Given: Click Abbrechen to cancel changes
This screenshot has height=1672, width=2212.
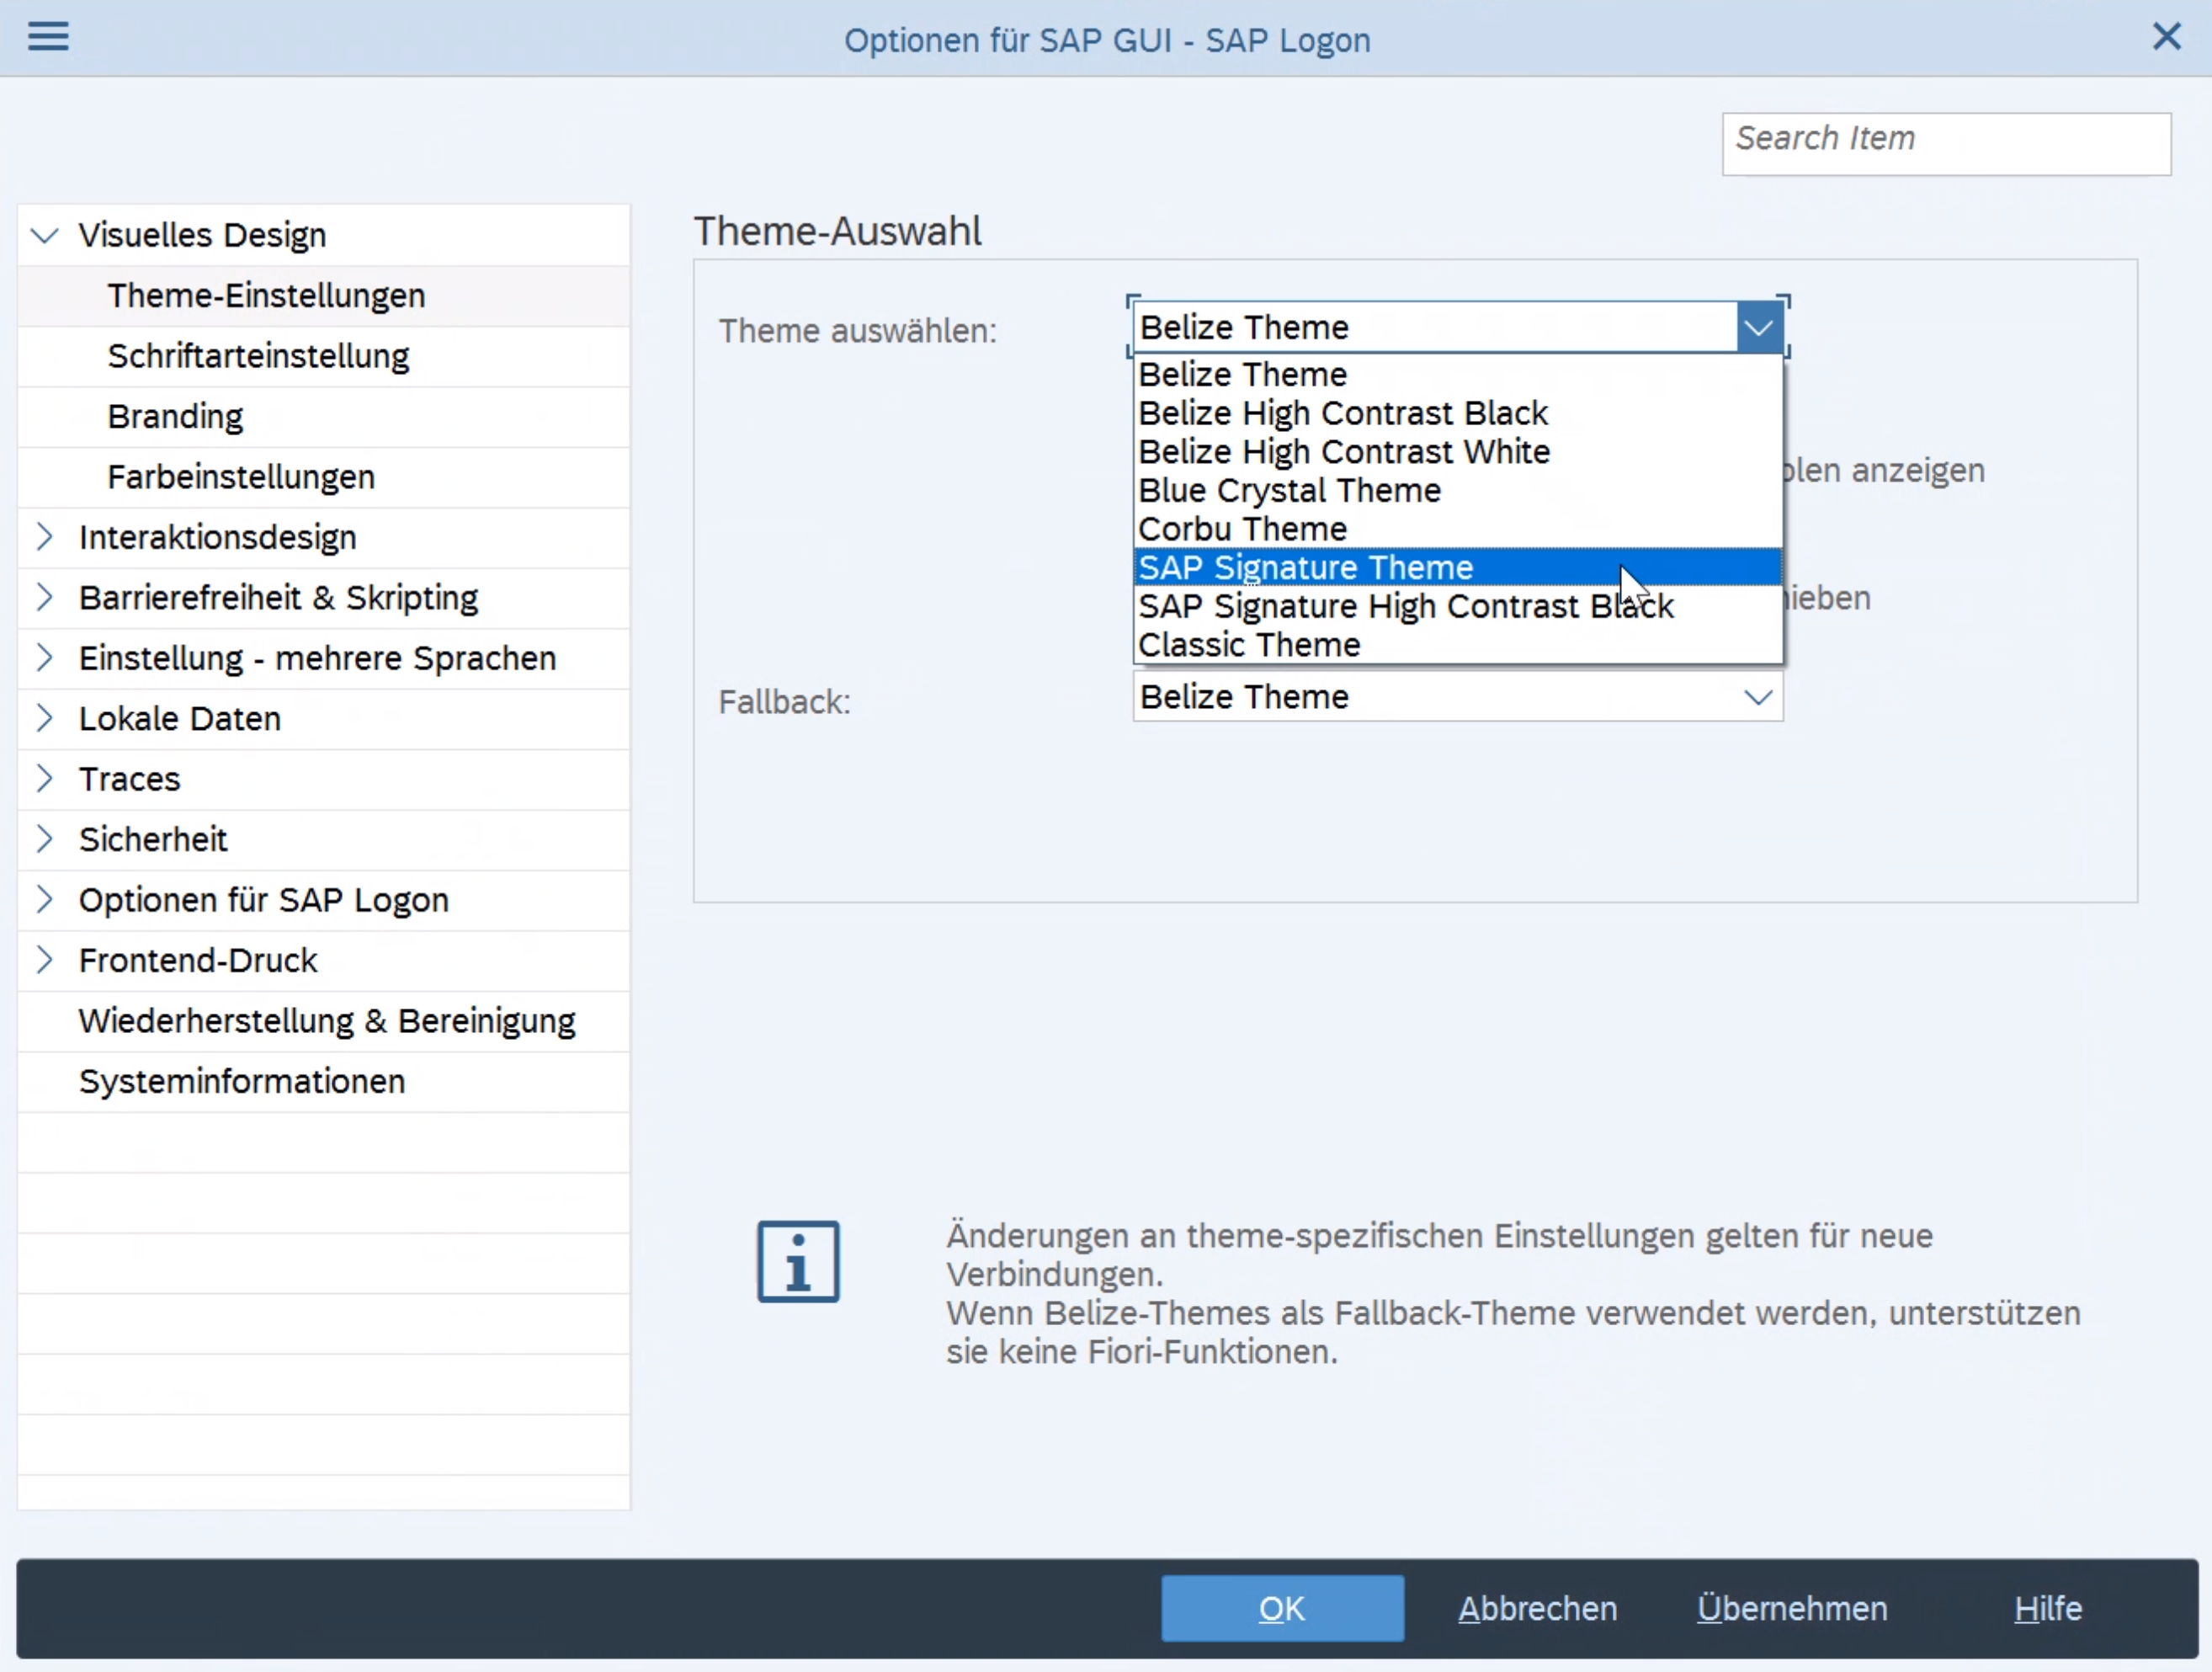Looking at the screenshot, I should click(x=1537, y=1608).
